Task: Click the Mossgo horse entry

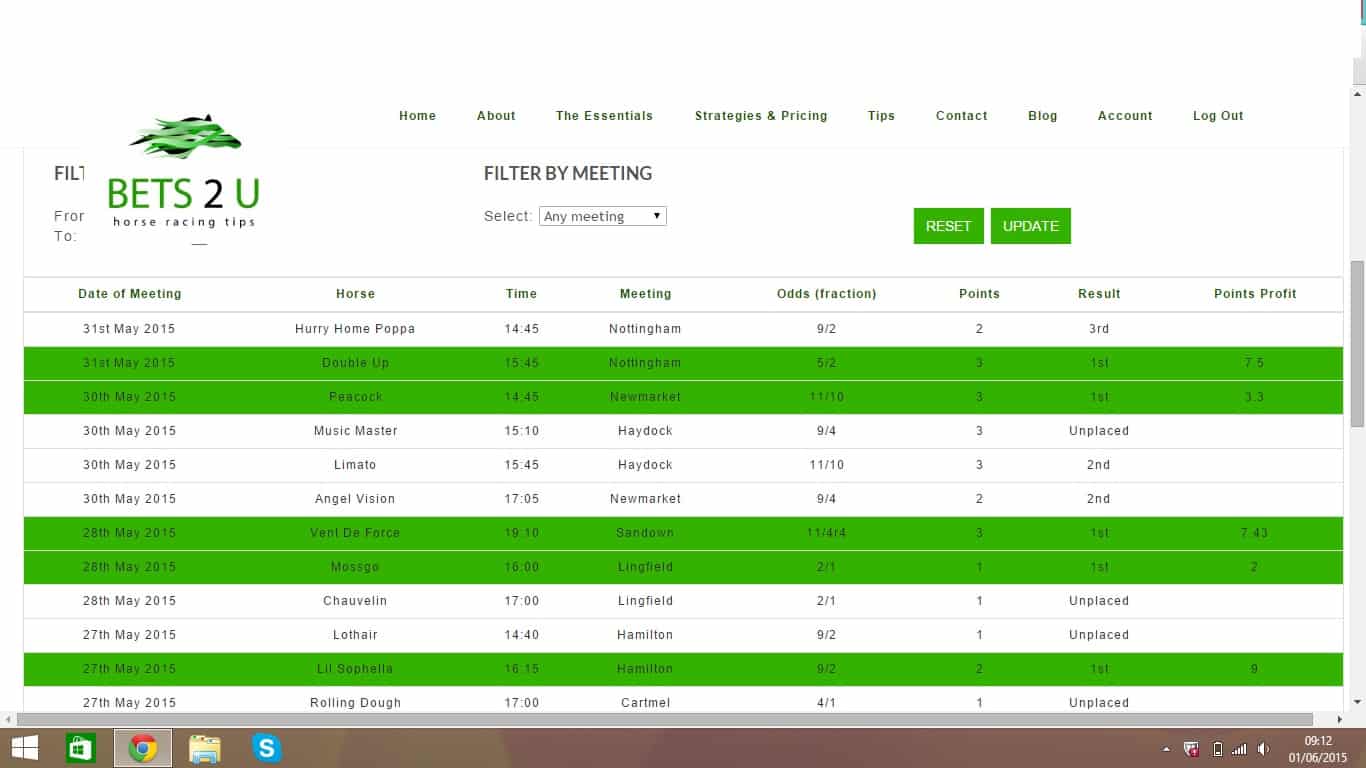Action: coord(355,567)
